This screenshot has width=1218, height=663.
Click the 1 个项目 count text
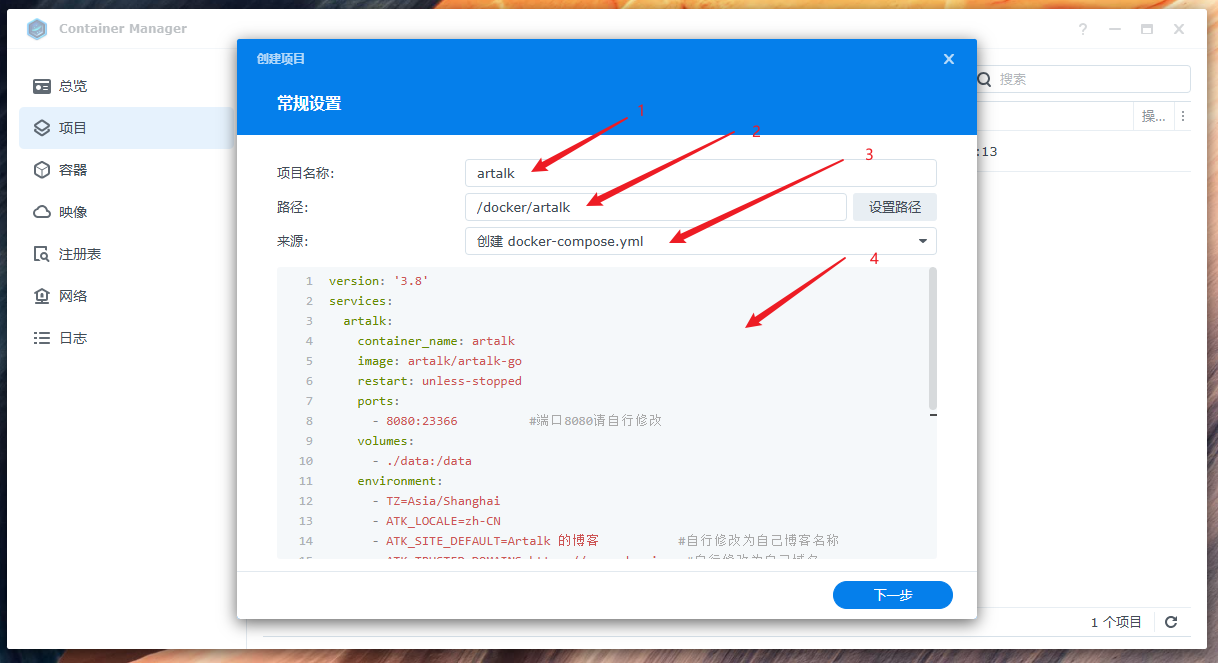tap(1116, 622)
